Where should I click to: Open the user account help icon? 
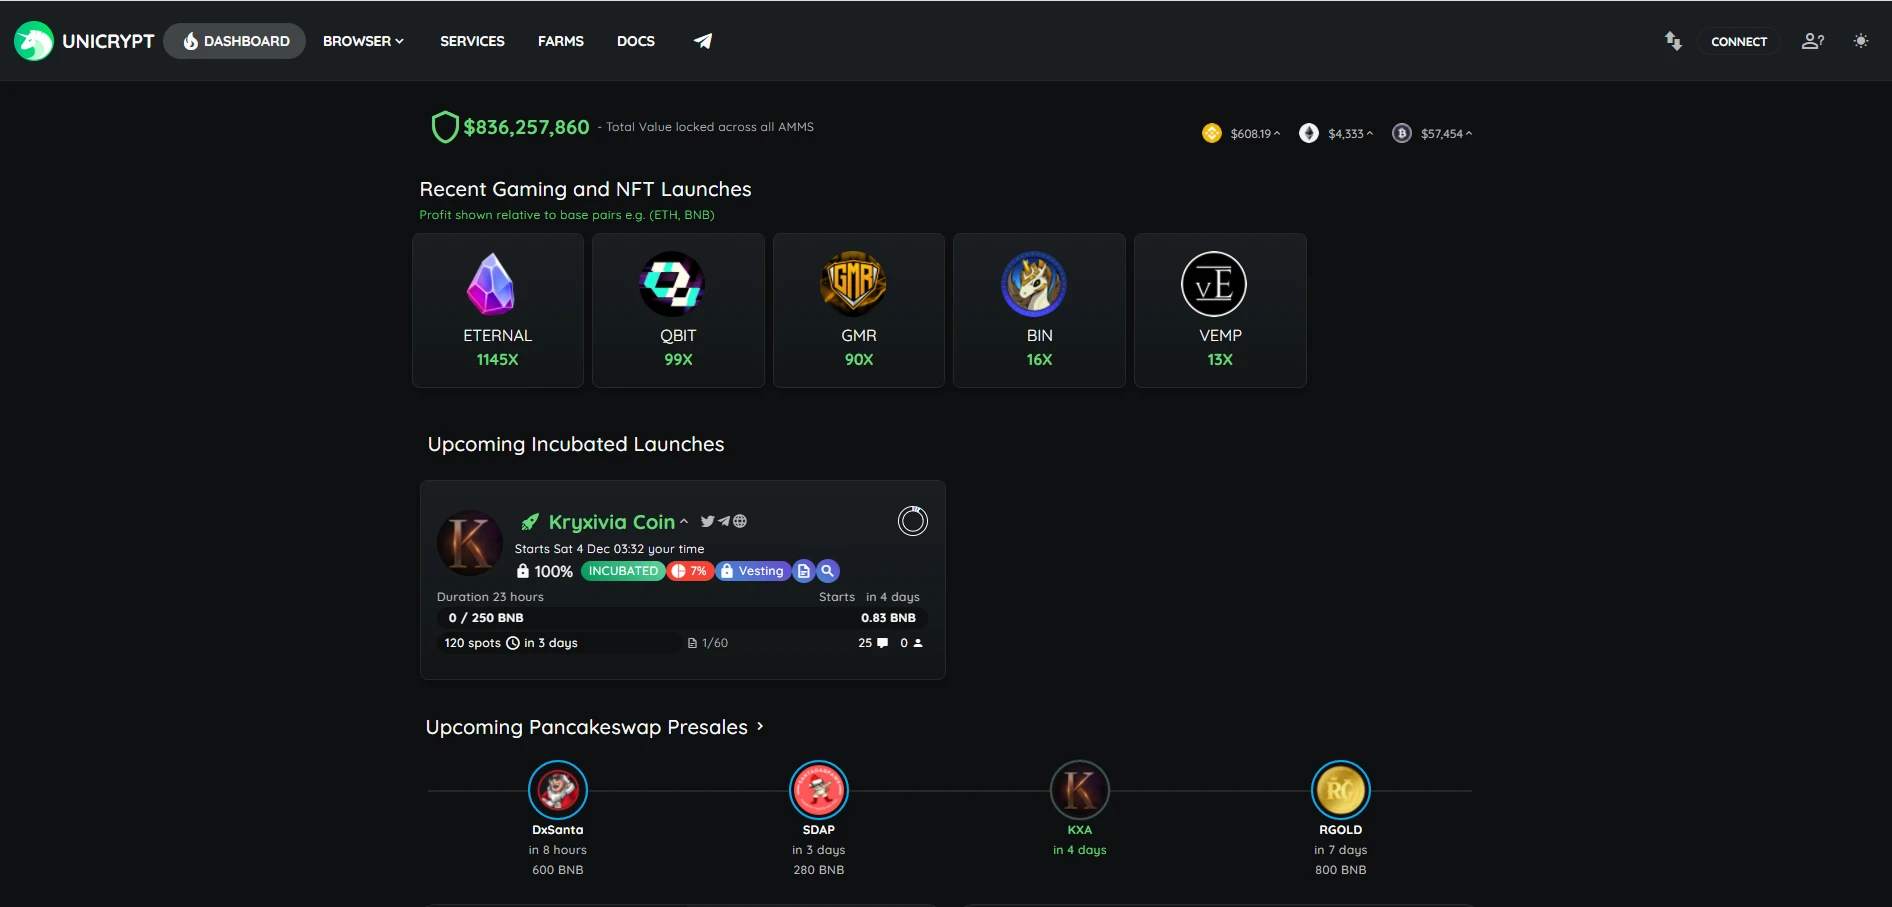click(1813, 41)
